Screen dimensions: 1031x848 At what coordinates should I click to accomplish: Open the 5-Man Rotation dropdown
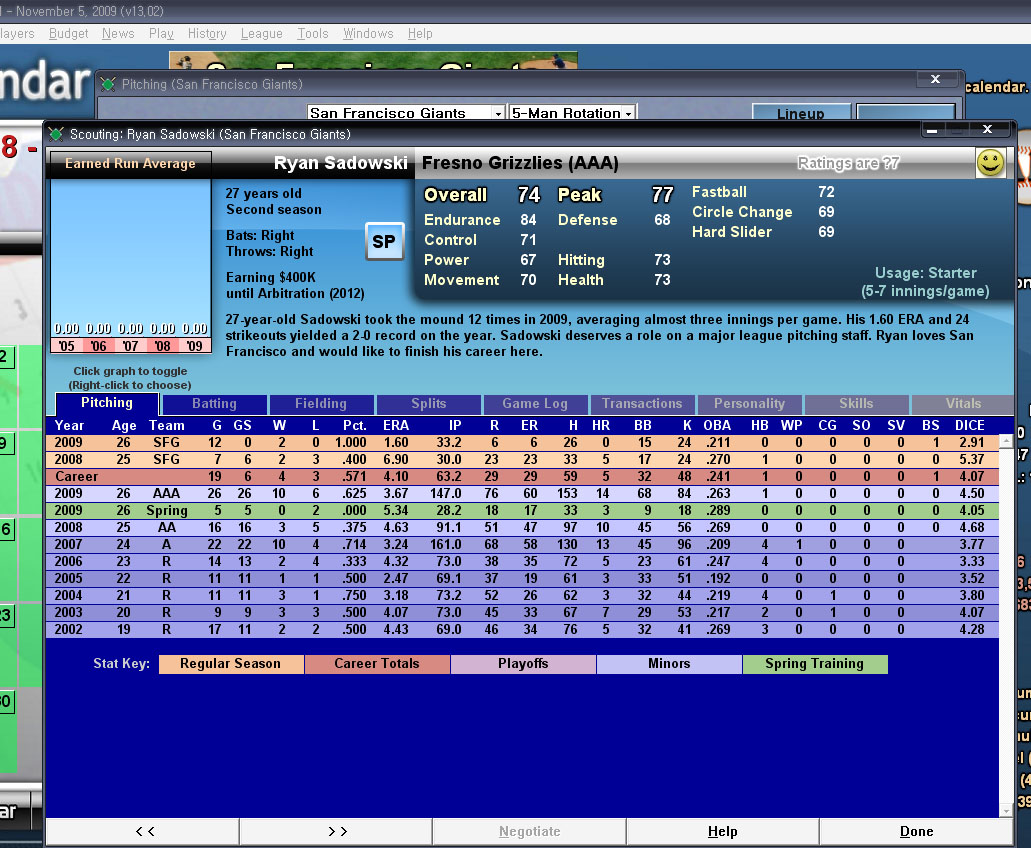coord(572,112)
